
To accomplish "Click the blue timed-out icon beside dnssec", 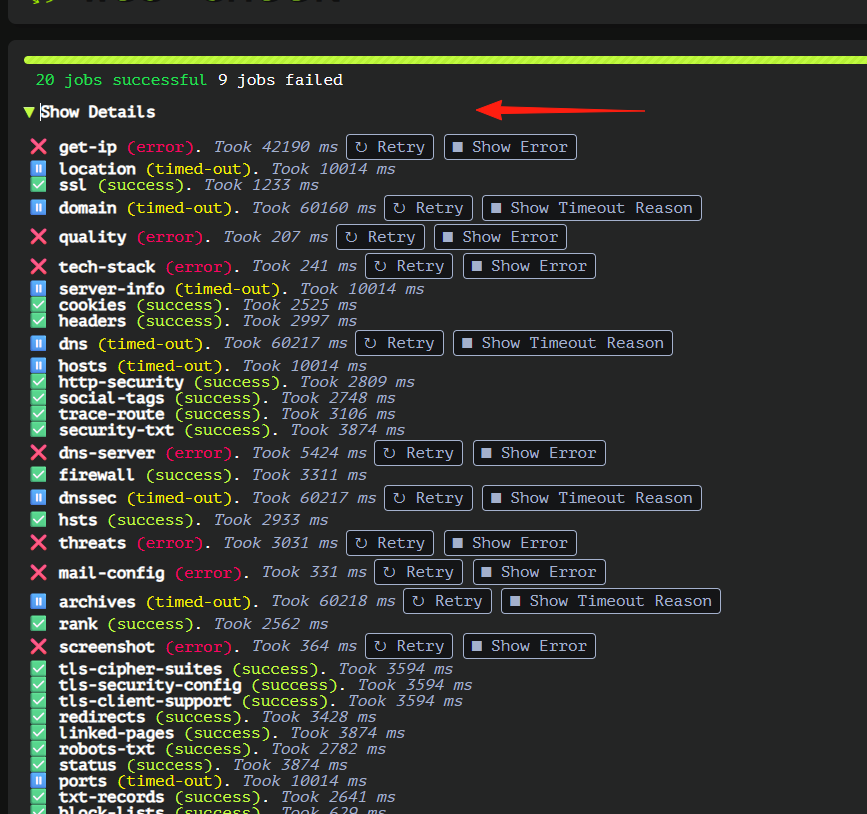I will (x=38, y=498).
